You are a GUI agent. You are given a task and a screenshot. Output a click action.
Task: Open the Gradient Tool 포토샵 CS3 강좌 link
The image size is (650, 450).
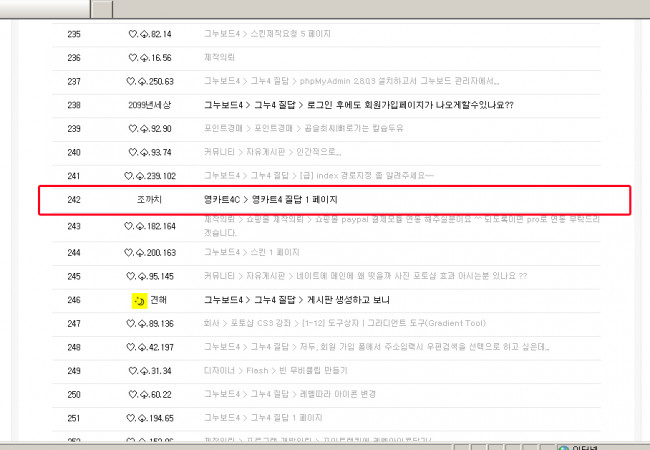(x=345, y=323)
